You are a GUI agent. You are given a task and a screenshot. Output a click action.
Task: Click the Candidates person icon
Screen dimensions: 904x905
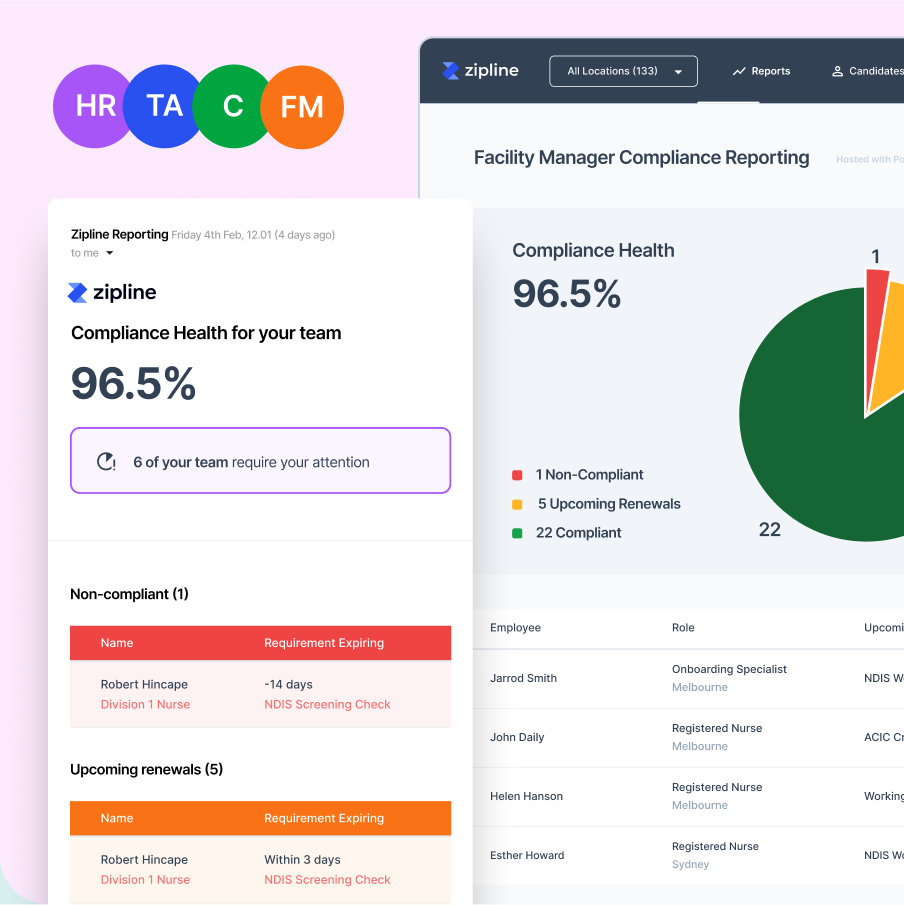pyautogui.click(x=837, y=71)
